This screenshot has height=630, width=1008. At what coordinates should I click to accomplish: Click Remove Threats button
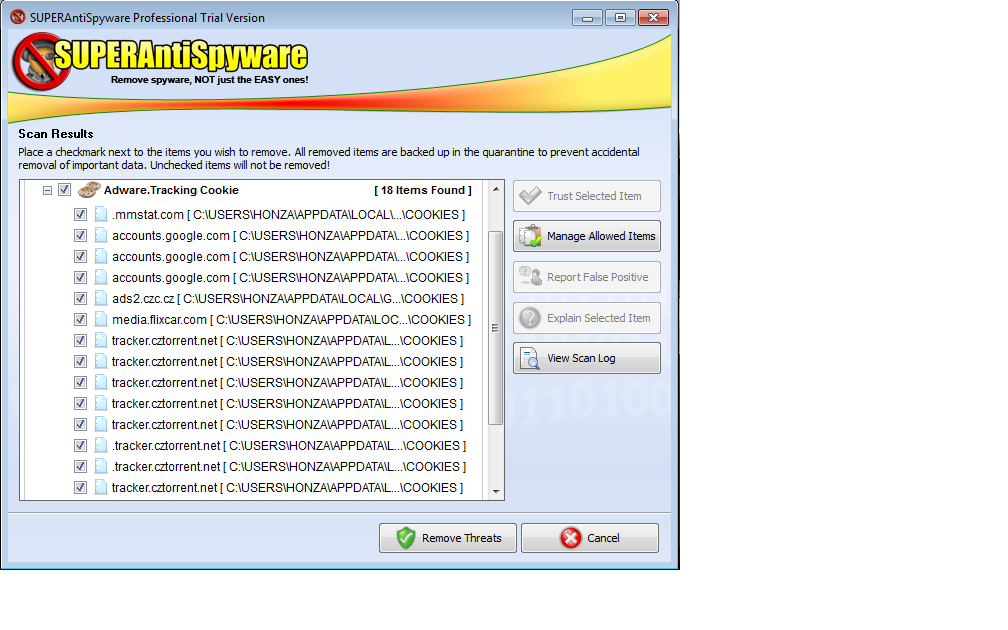[x=447, y=538]
